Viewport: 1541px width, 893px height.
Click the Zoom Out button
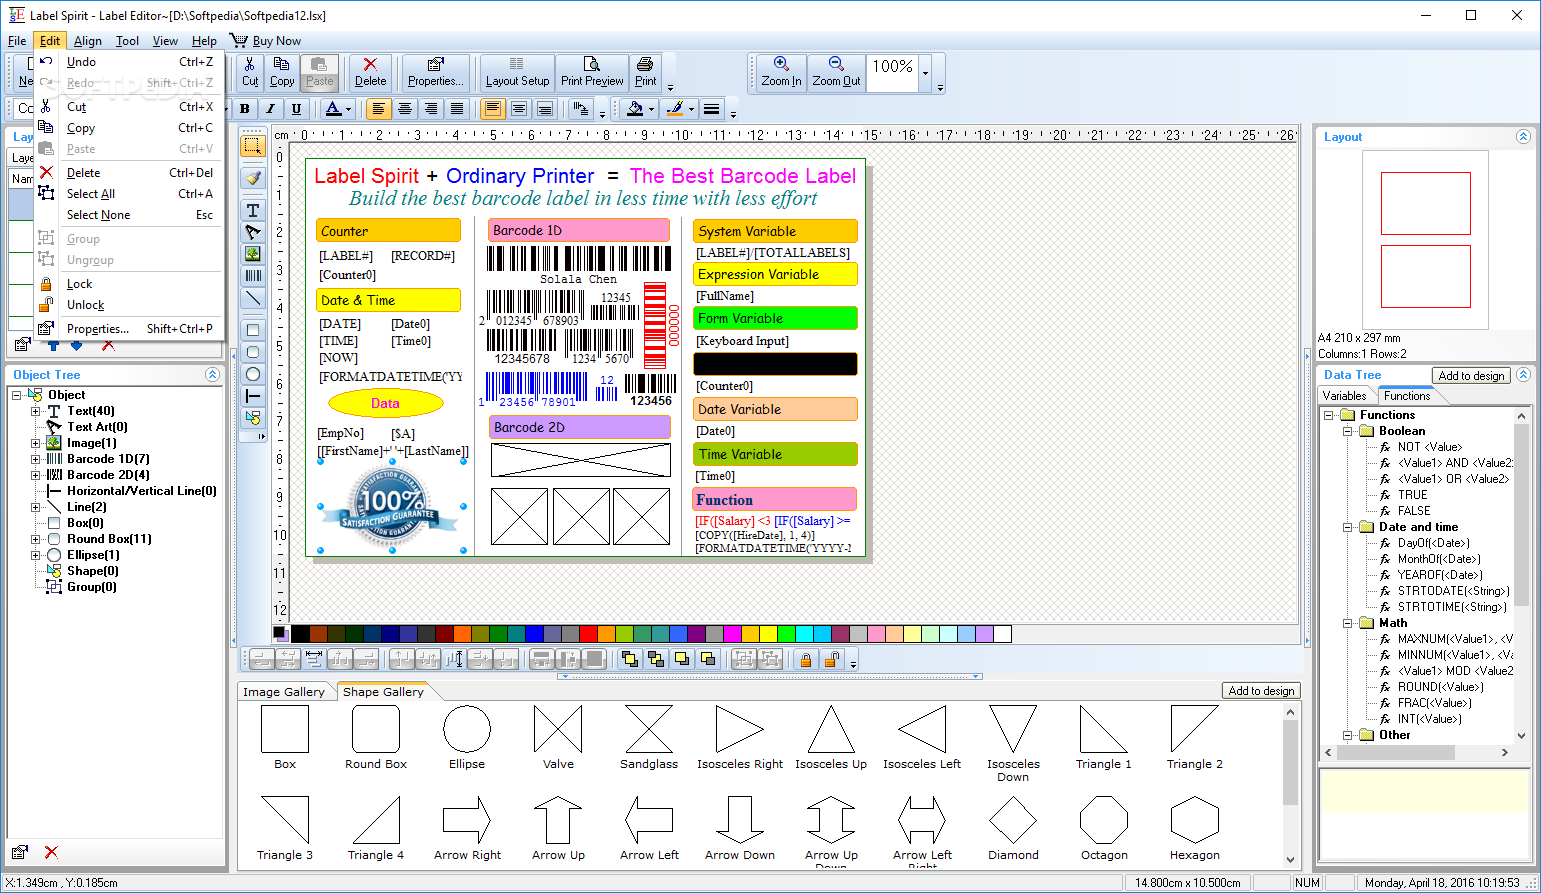click(836, 72)
